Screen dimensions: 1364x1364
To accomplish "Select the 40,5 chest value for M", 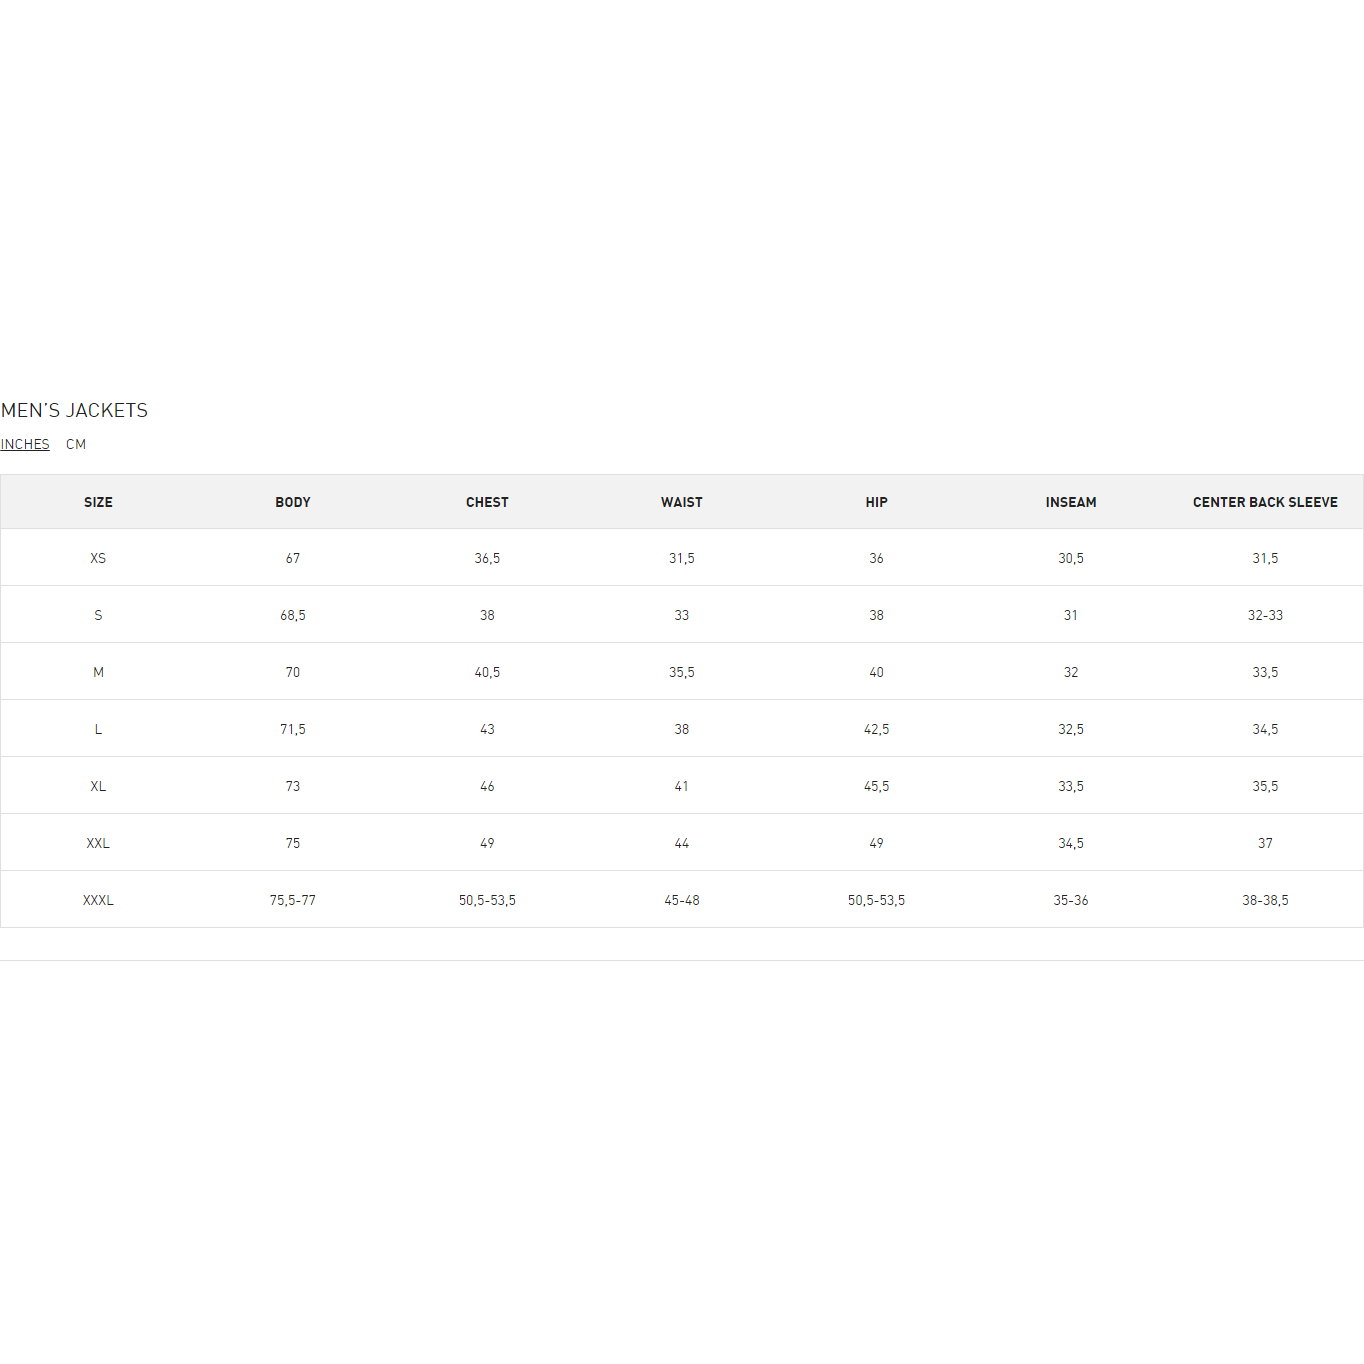I will click(487, 672).
